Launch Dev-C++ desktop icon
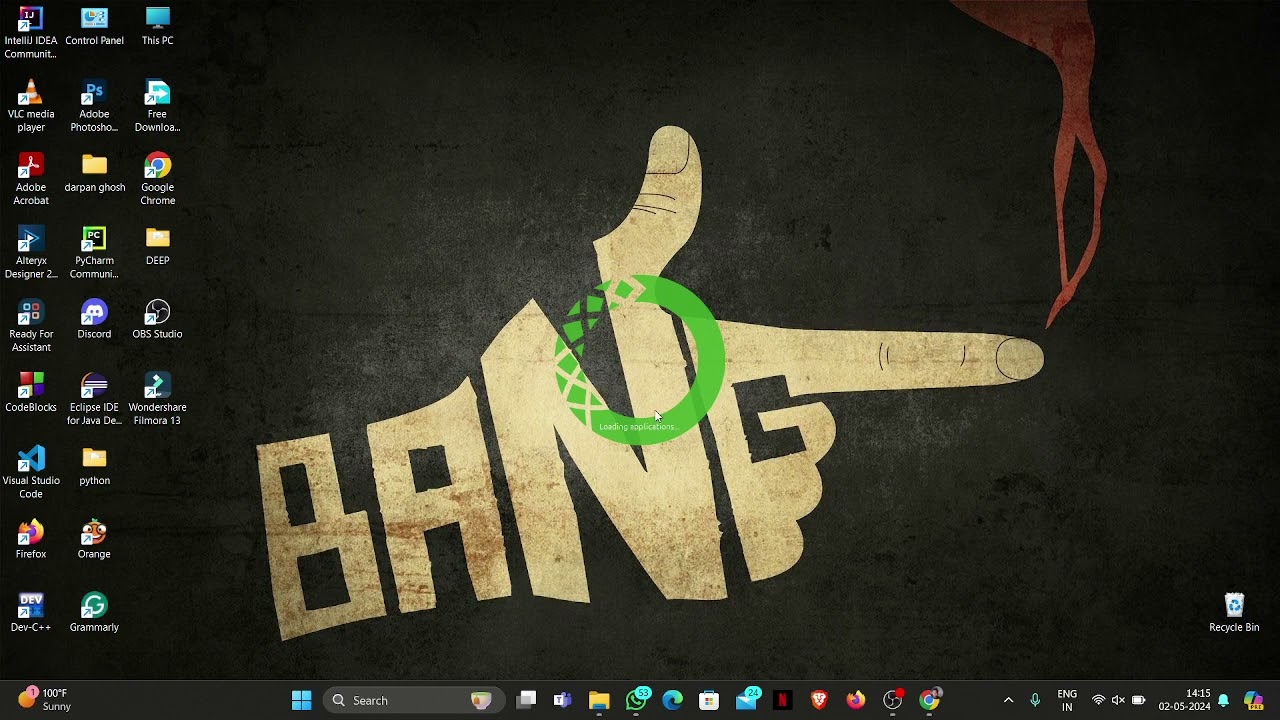This screenshot has width=1280, height=720. (31, 613)
